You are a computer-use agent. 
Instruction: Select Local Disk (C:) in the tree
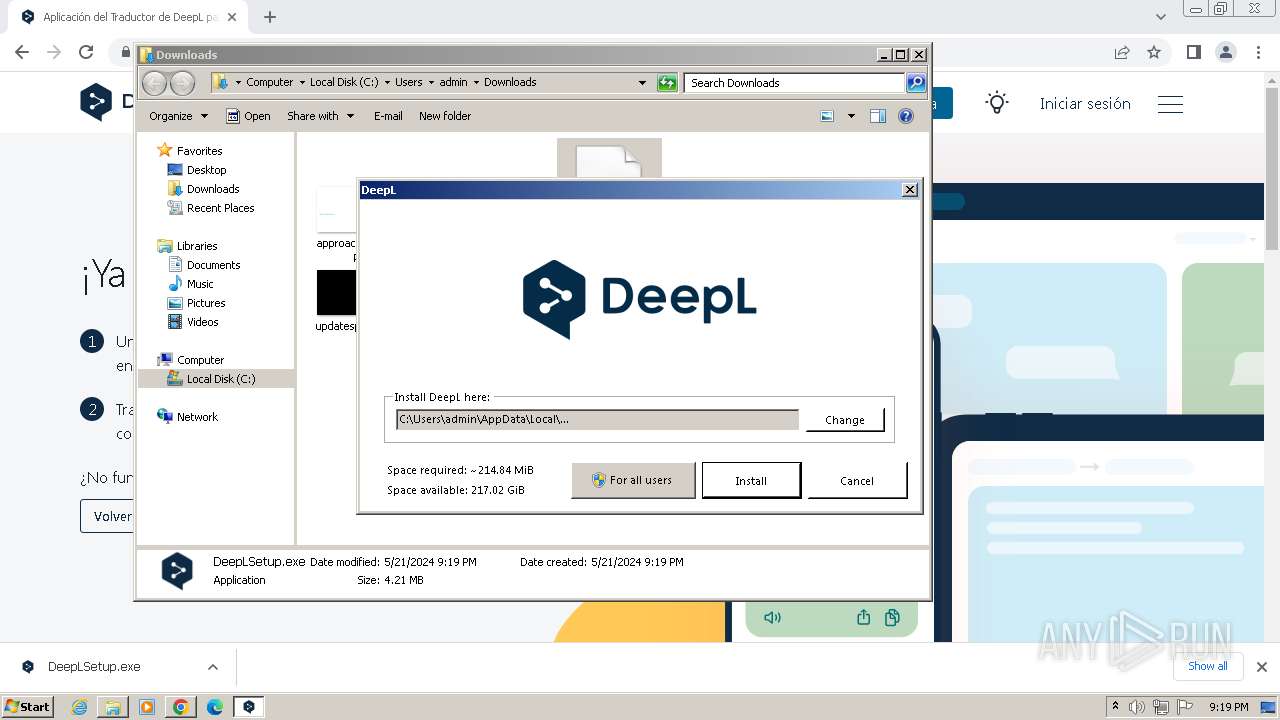click(220, 379)
